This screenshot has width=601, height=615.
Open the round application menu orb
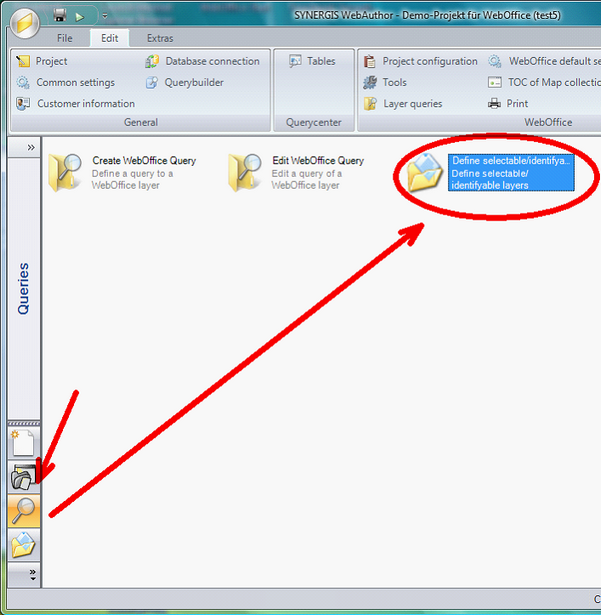click(x=25, y=23)
